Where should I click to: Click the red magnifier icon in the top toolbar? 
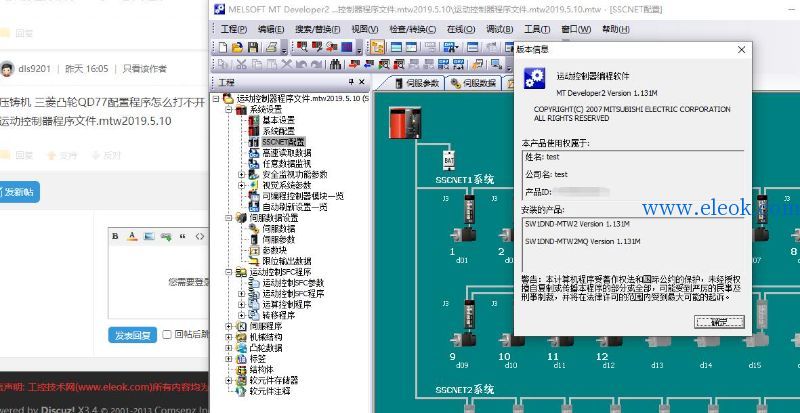(302, 47)
